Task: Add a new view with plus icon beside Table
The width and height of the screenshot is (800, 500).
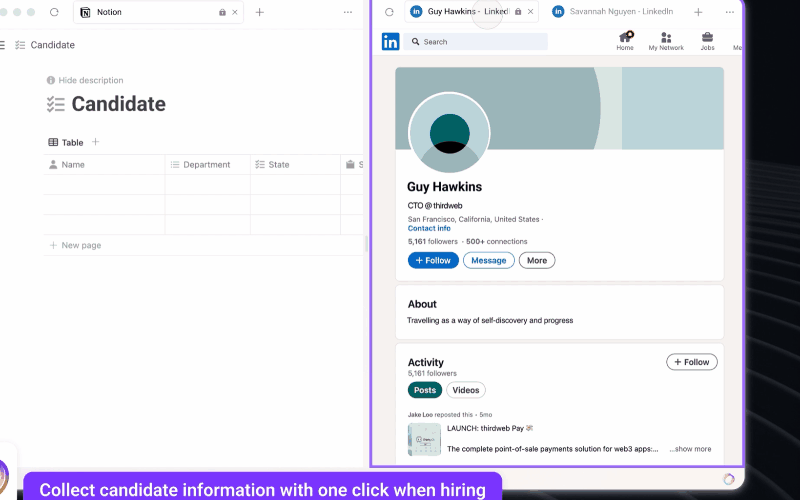Action: pos(96,142)
